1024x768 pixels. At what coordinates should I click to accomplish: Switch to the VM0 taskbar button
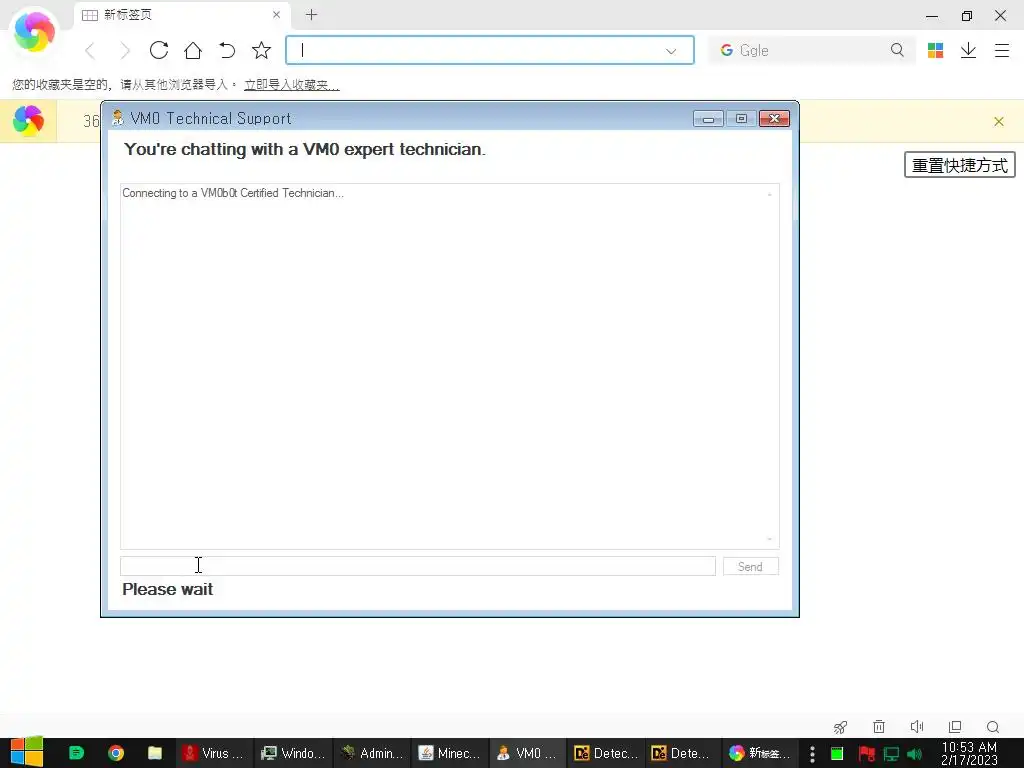coord(526,753)
